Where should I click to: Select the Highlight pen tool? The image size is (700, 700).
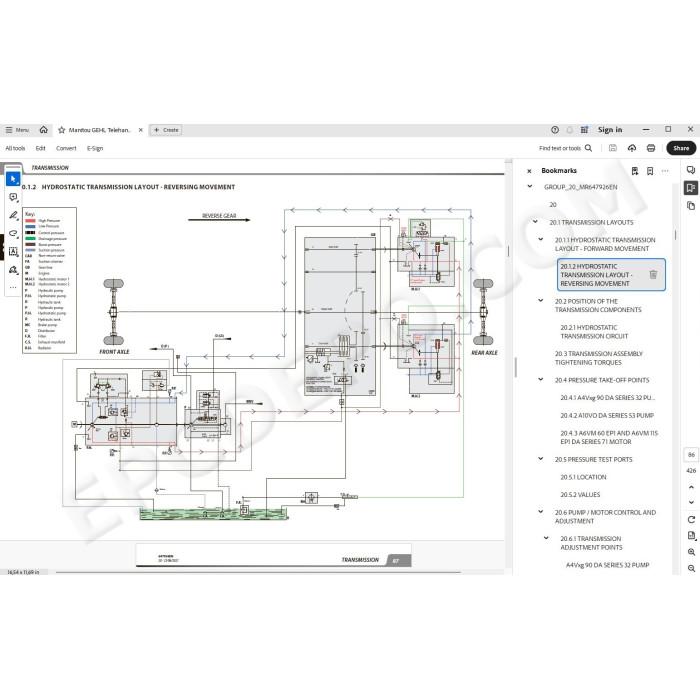pyautogui.click(x=13, y=215)
